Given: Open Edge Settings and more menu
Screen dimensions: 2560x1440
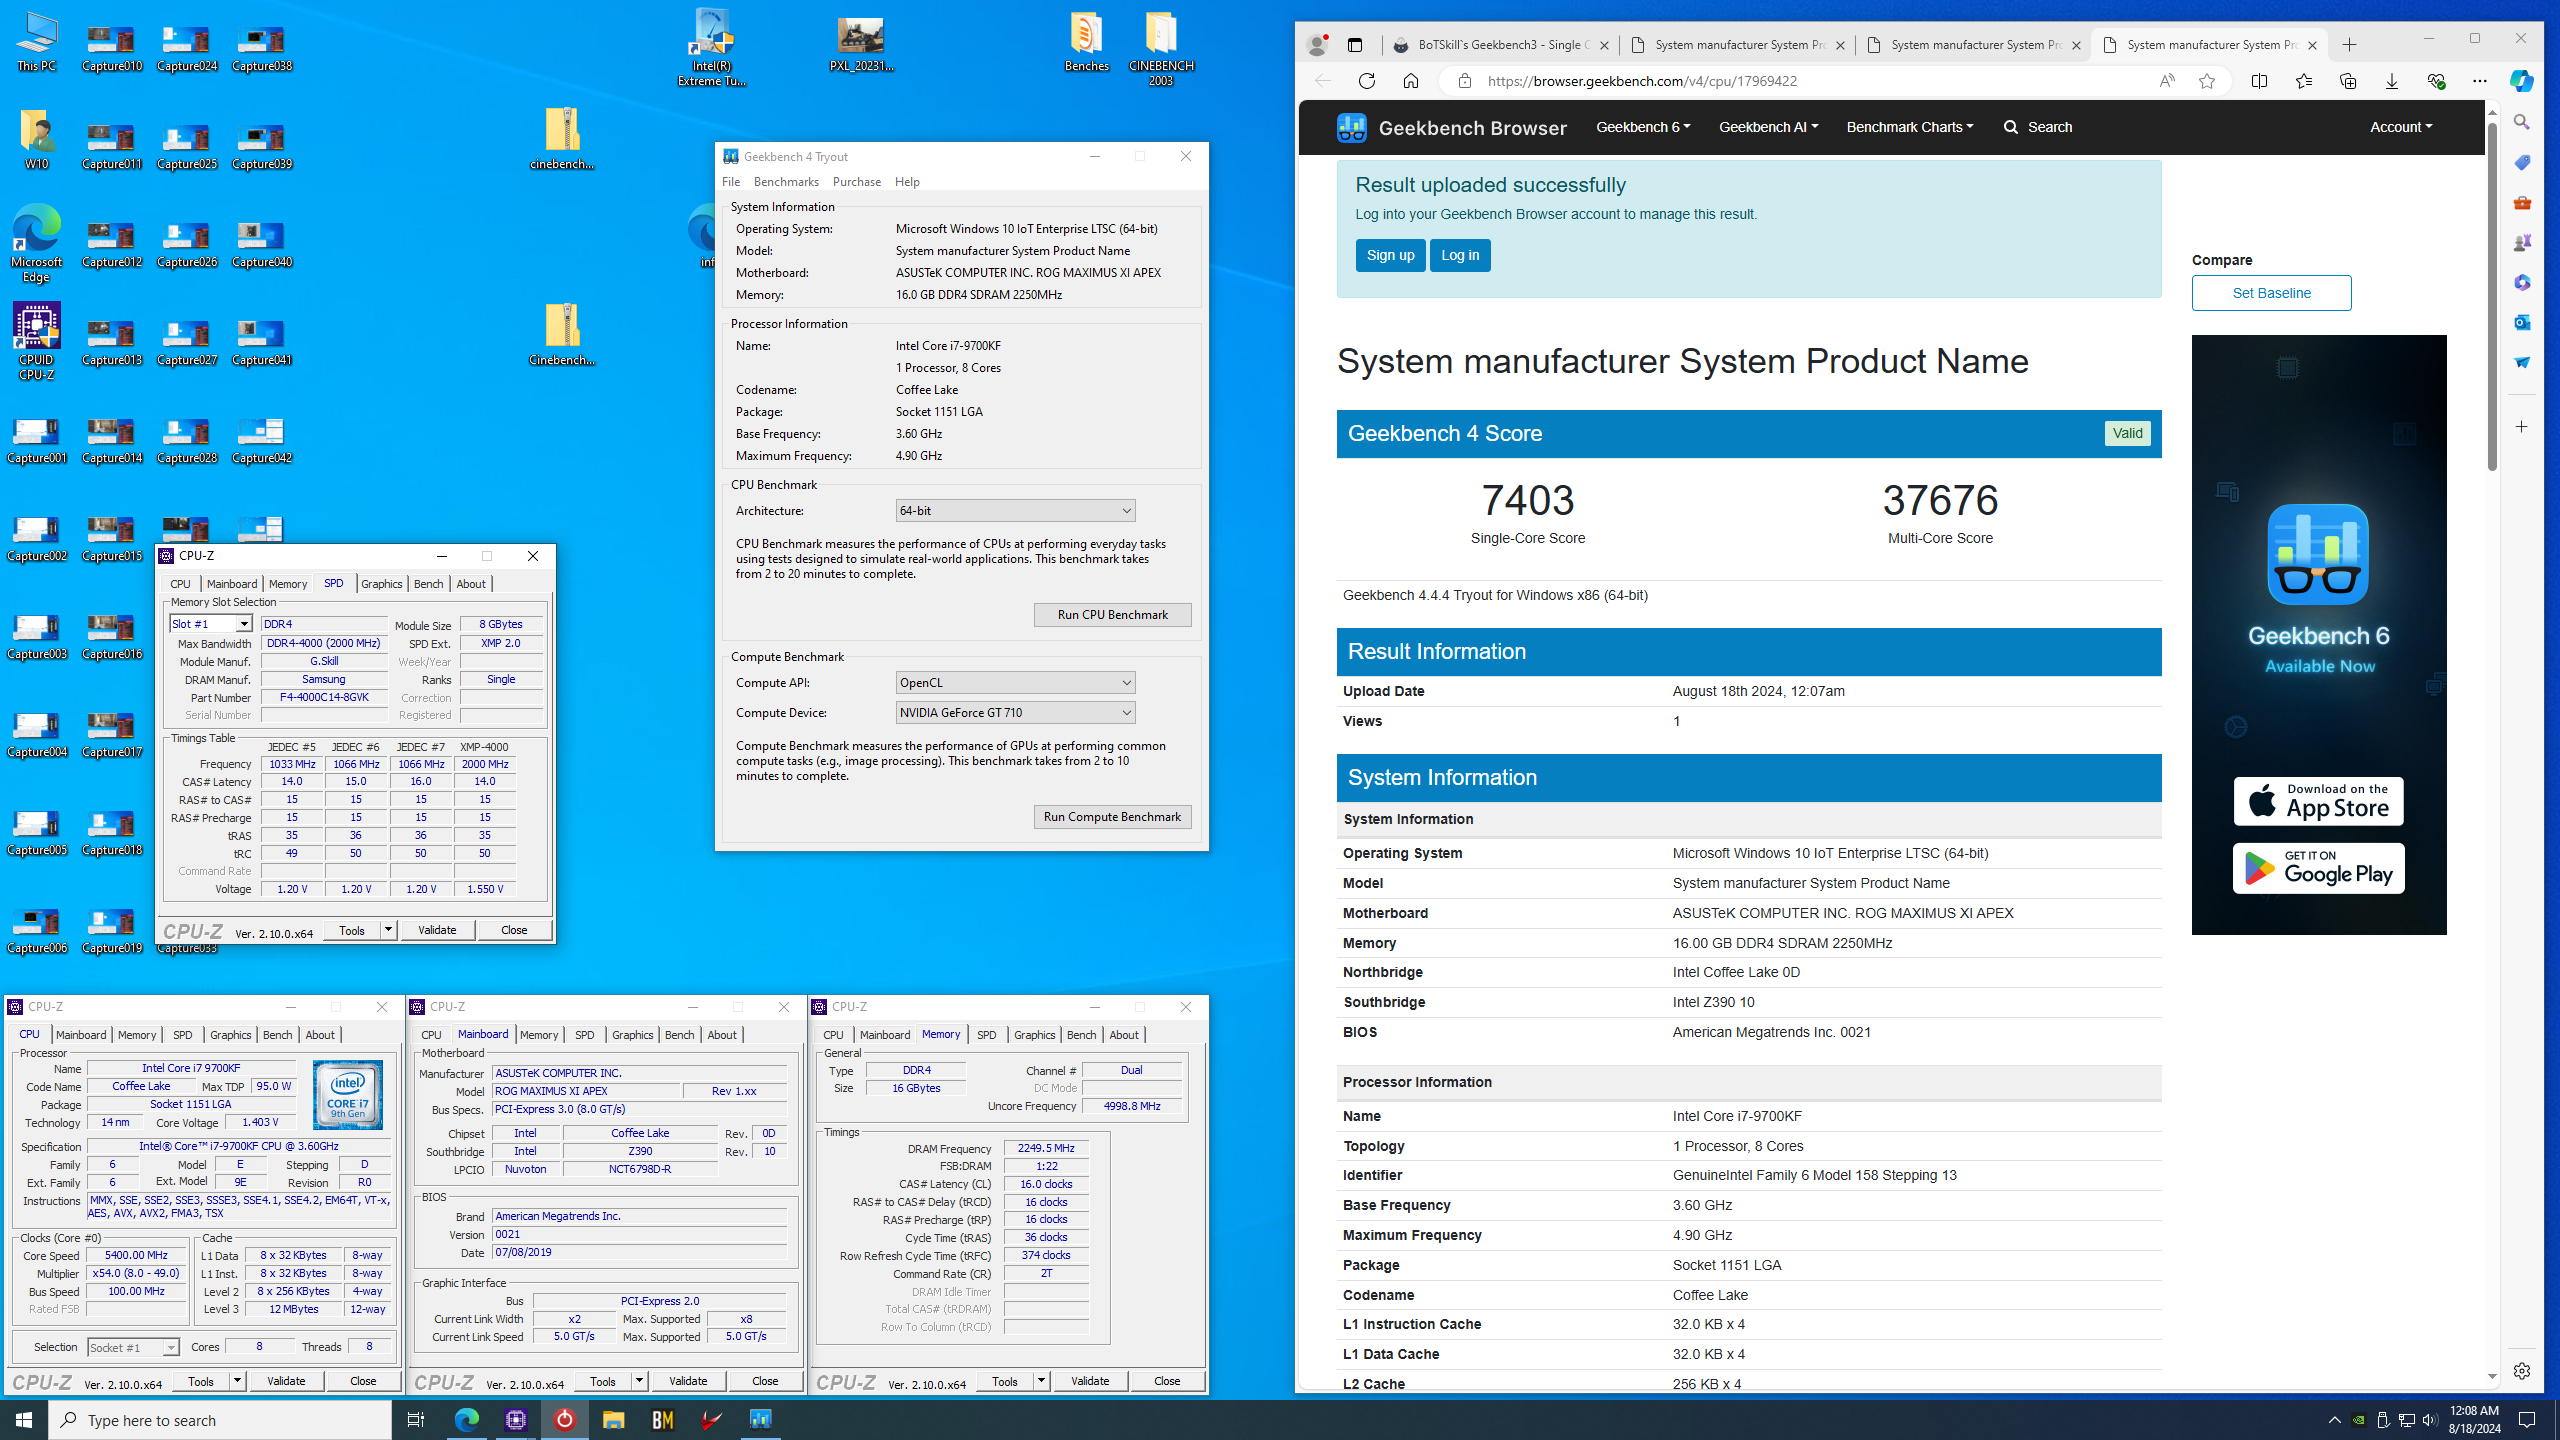Looking at the screenshot, I should coord(2479,81).
